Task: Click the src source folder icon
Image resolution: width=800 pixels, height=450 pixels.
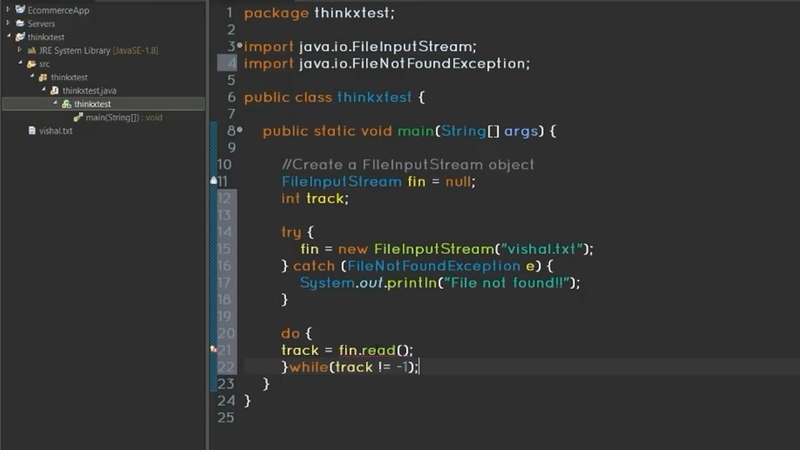Action: pos(32,64)
